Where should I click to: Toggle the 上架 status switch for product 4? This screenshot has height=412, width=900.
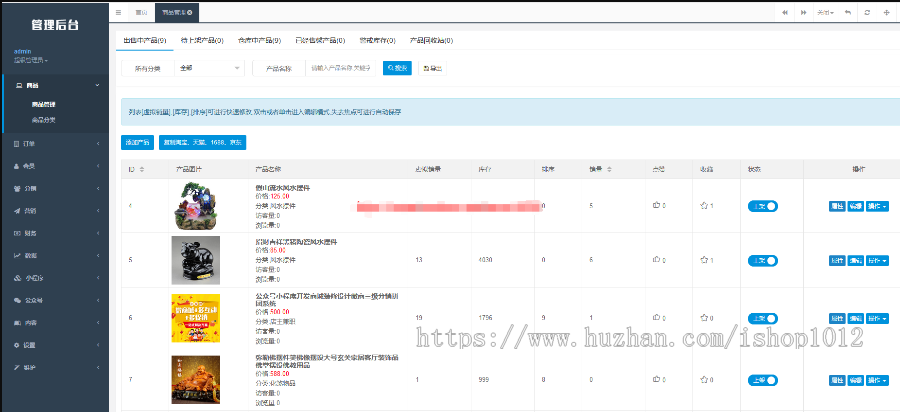[x=763, y=206]
